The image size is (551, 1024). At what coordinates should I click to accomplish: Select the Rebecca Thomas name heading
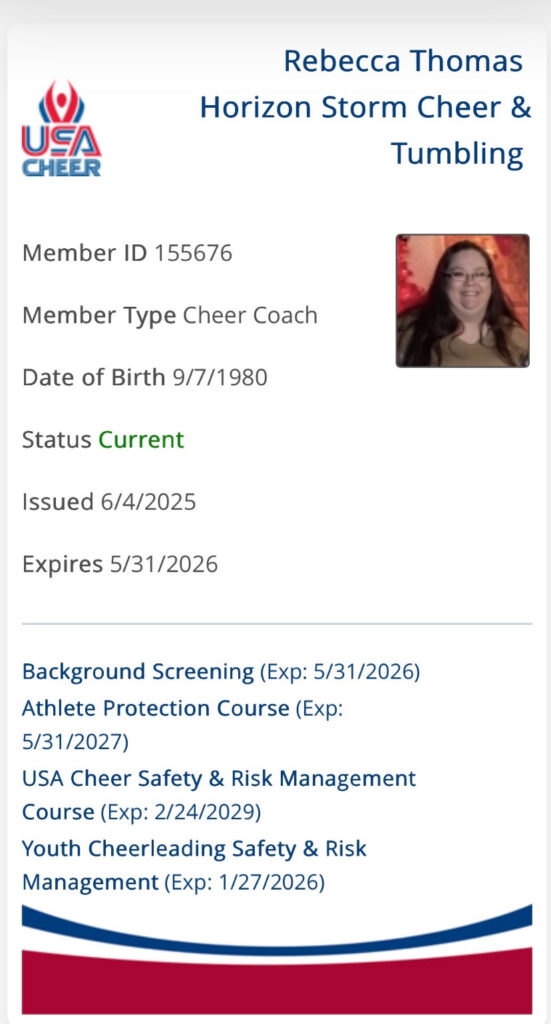pyautogui.click(x=403, y=61)
